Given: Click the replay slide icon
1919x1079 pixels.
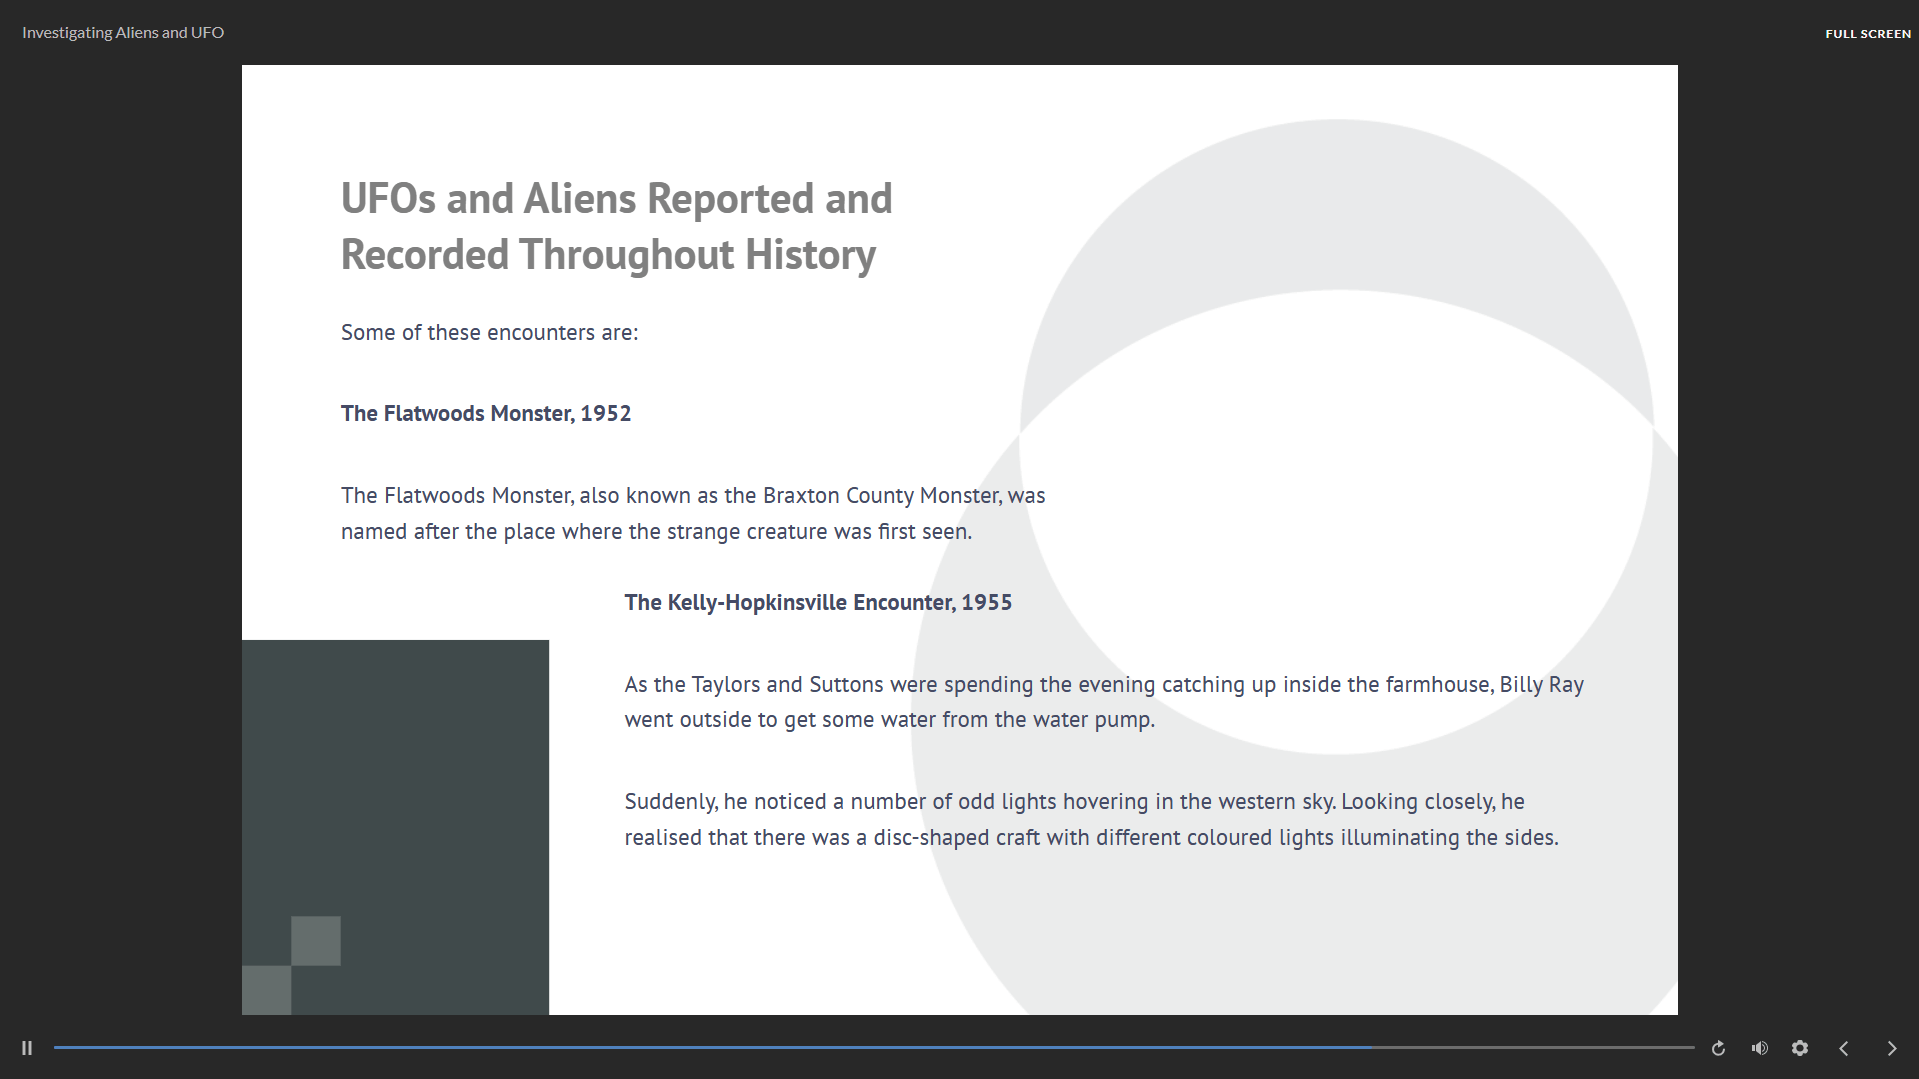Looking at the screenshot, I should click(1718, 1048).
